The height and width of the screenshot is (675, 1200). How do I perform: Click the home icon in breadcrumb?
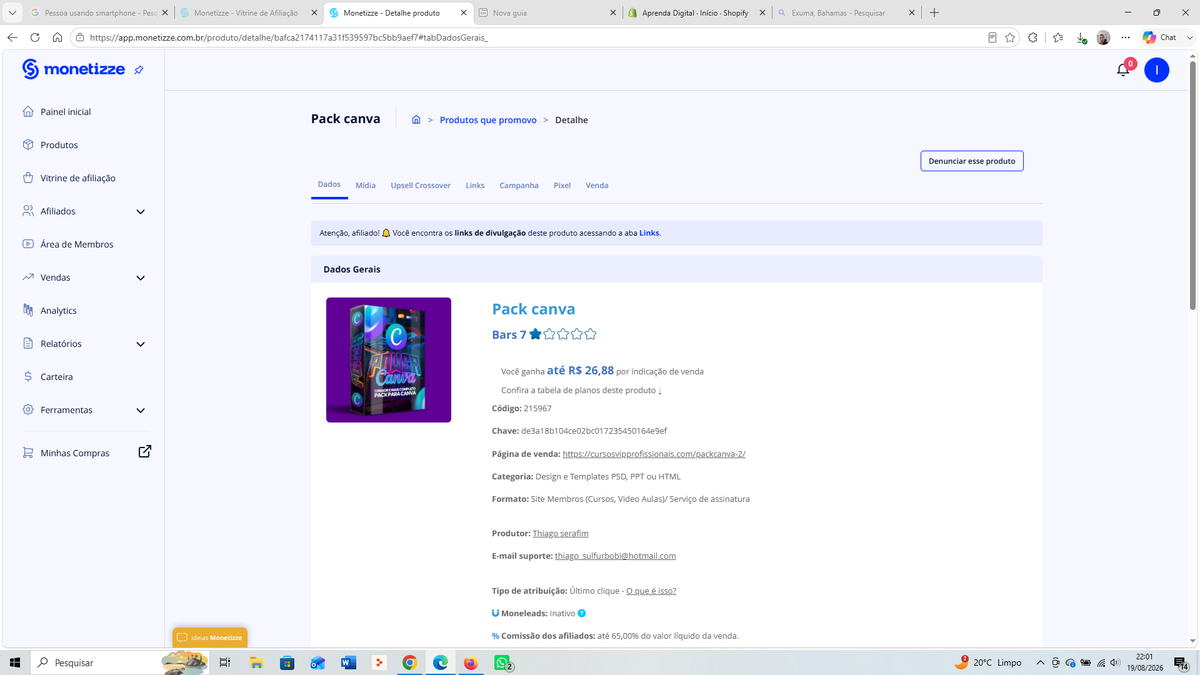click(x=416, y=120)
